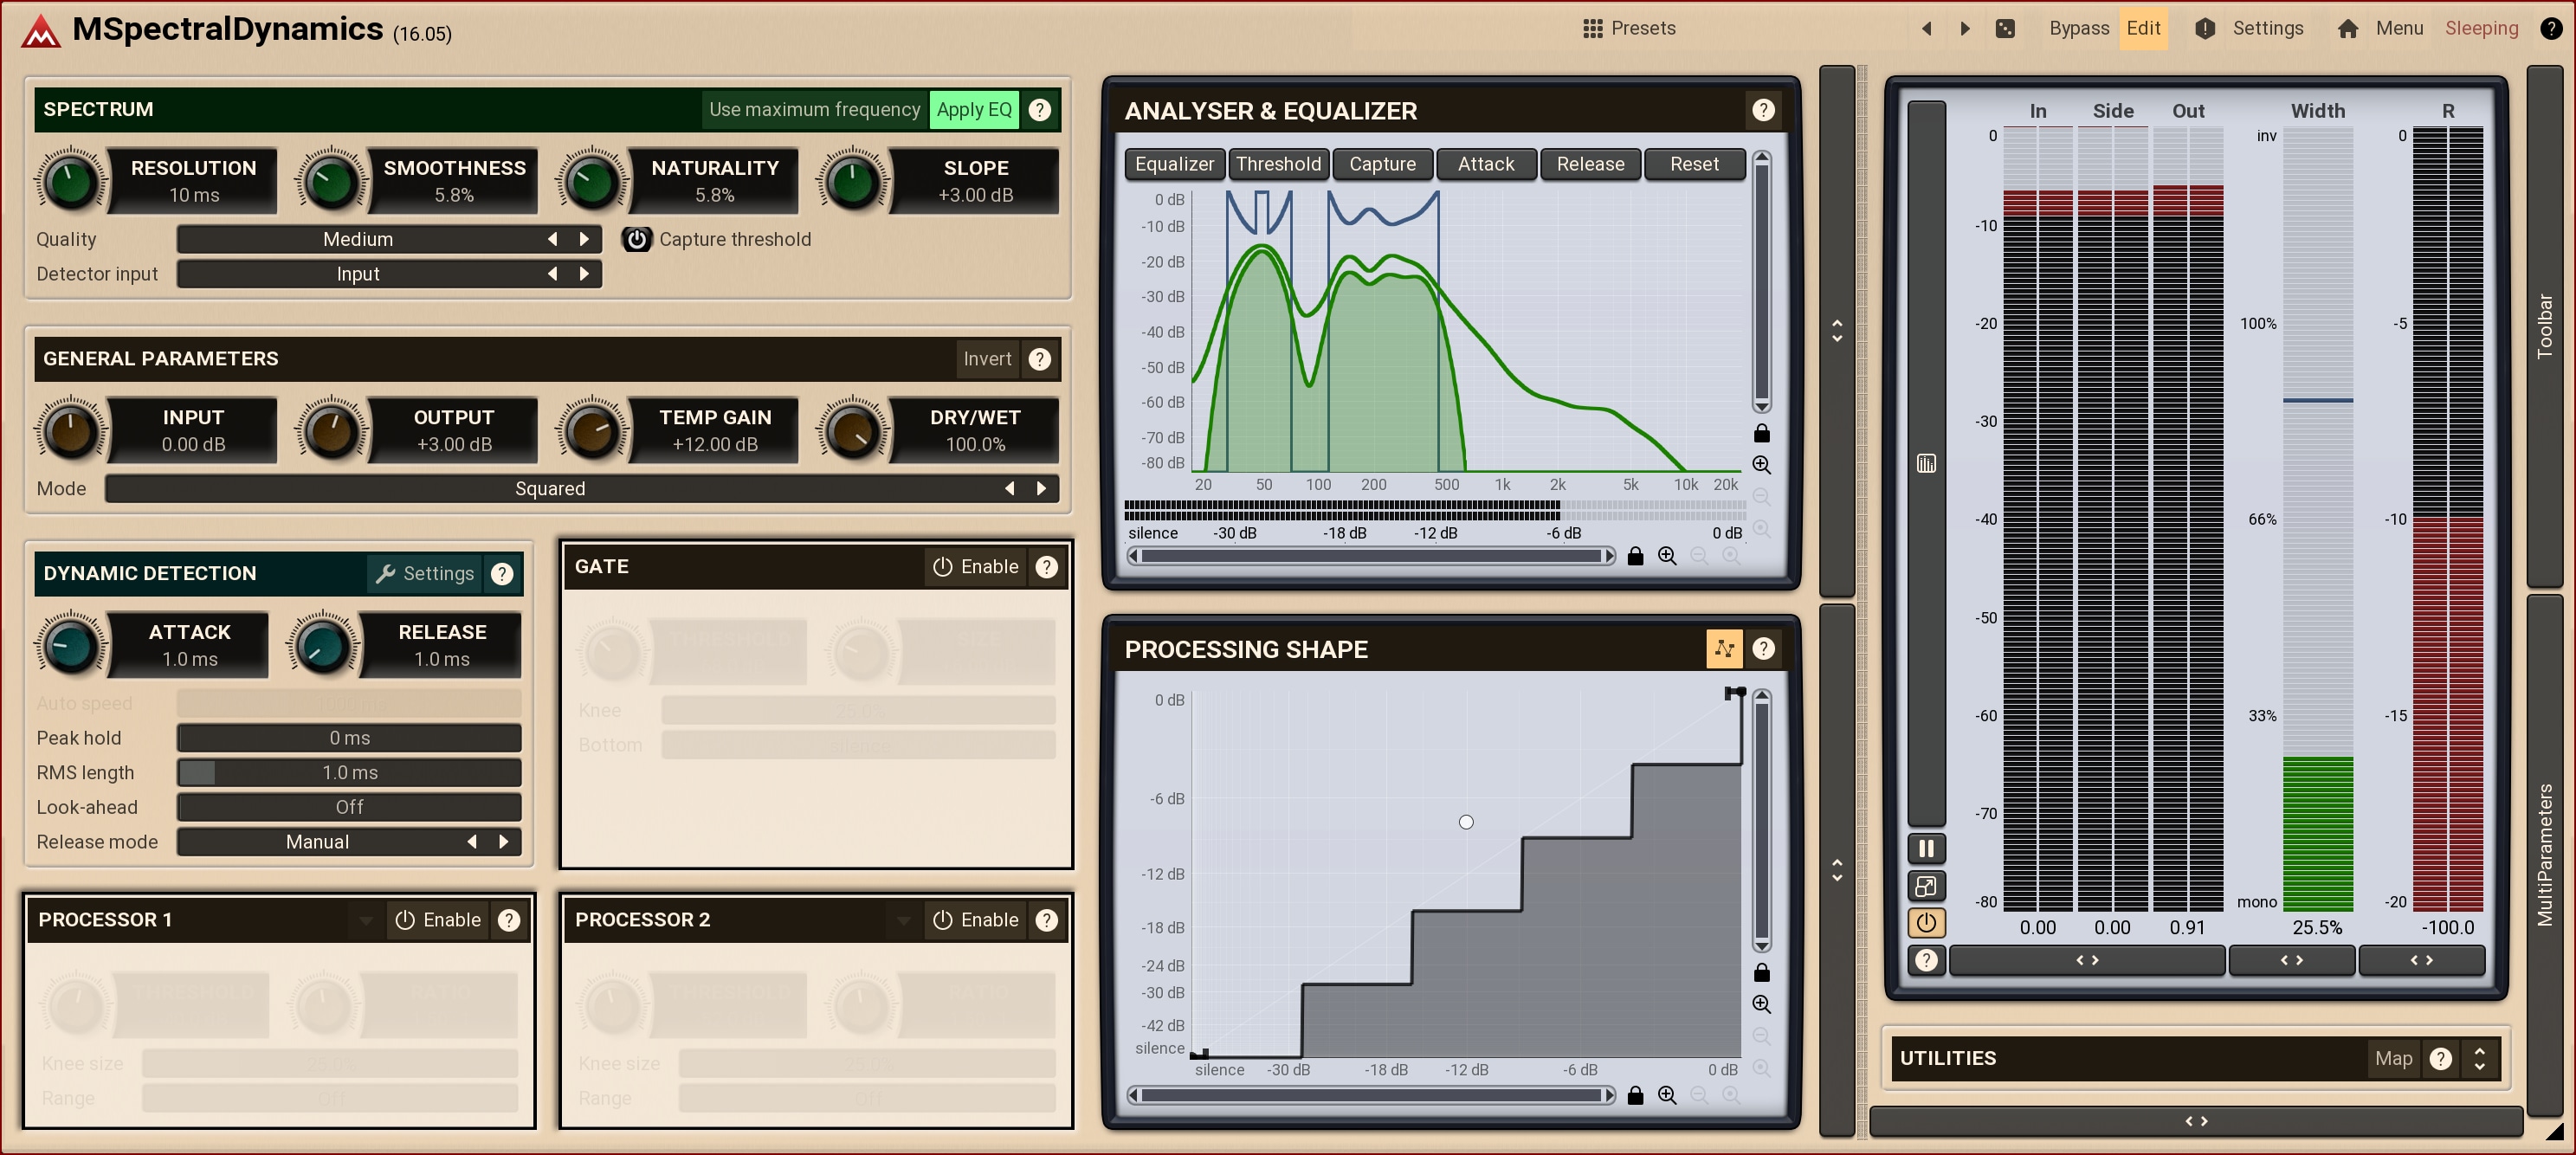Open help for Processing Shape

pos(1763,649)
